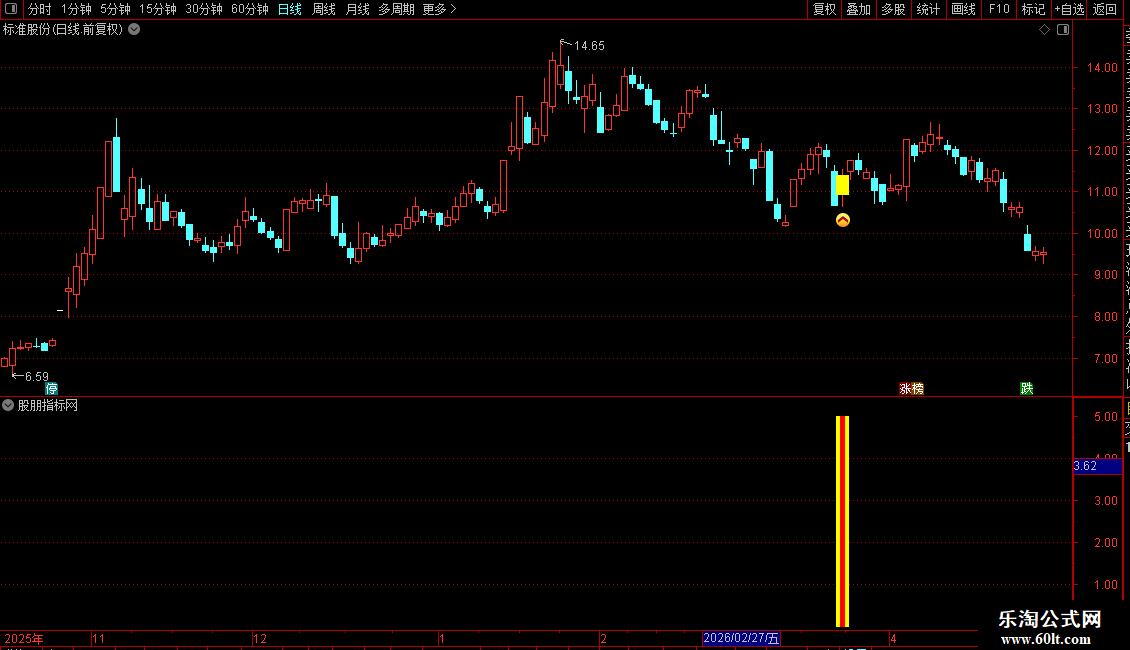Image resolution: width=1130 pixels, height=650 pixels.
Task: Click the 涨榜 marker badge
Action: click(912, 389)
